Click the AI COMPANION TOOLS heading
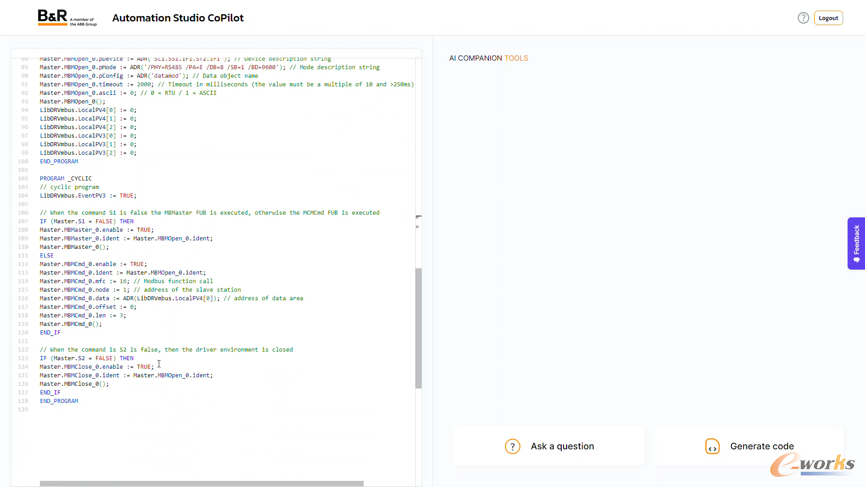 point(488,58)
